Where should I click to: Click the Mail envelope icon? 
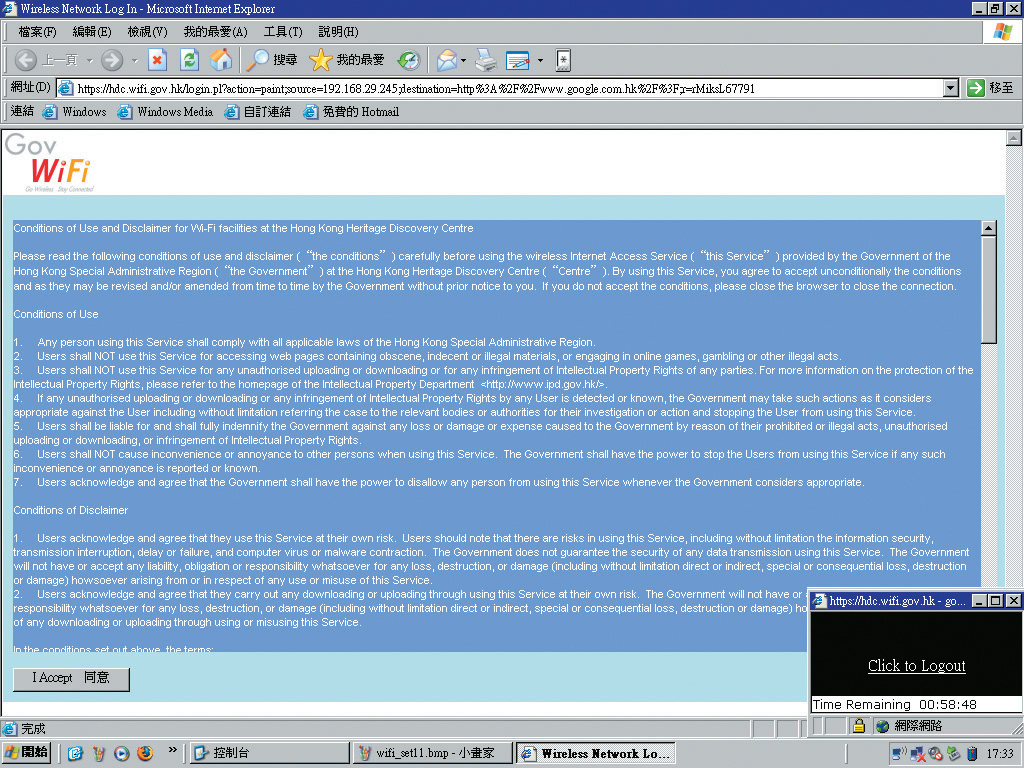coord(447,60)
